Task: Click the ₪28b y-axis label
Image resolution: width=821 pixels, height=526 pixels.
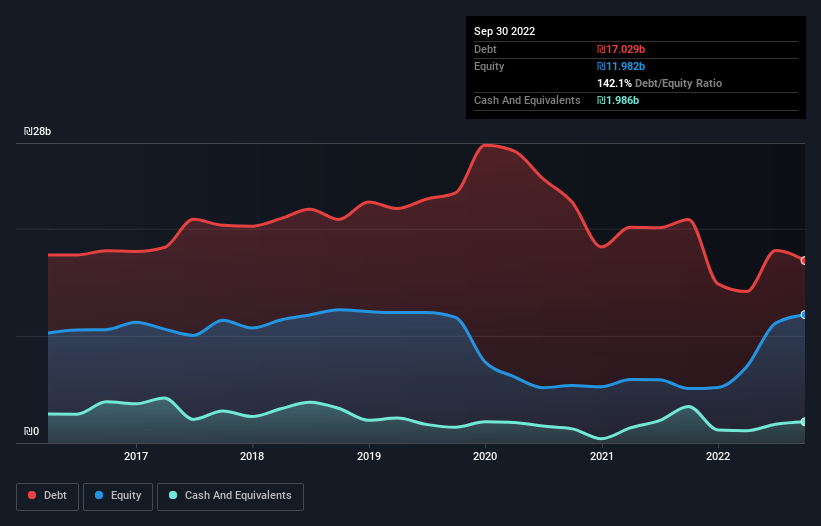Action: click(37, 131)
